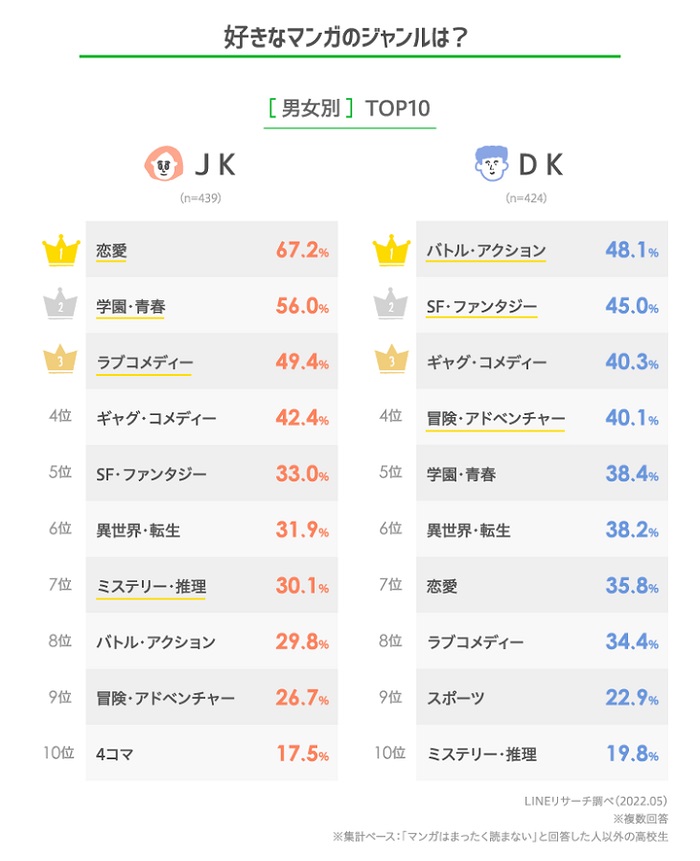Viewport: 700px width, 861px height.
Task: Click the スポーツ genre in the DK ranking
Action: pos(455,697)
